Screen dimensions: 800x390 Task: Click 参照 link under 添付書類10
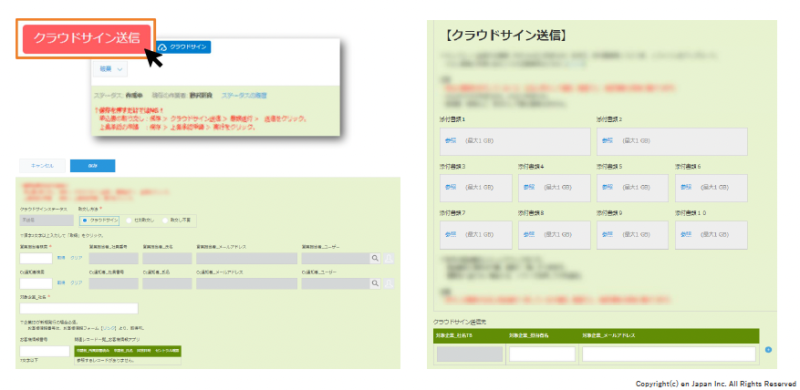(686, 234)
